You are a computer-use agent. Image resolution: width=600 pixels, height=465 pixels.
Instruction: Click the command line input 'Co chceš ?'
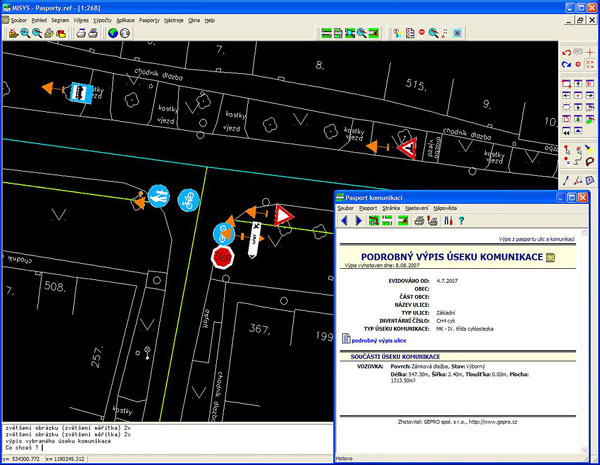[x=167, y=447]
